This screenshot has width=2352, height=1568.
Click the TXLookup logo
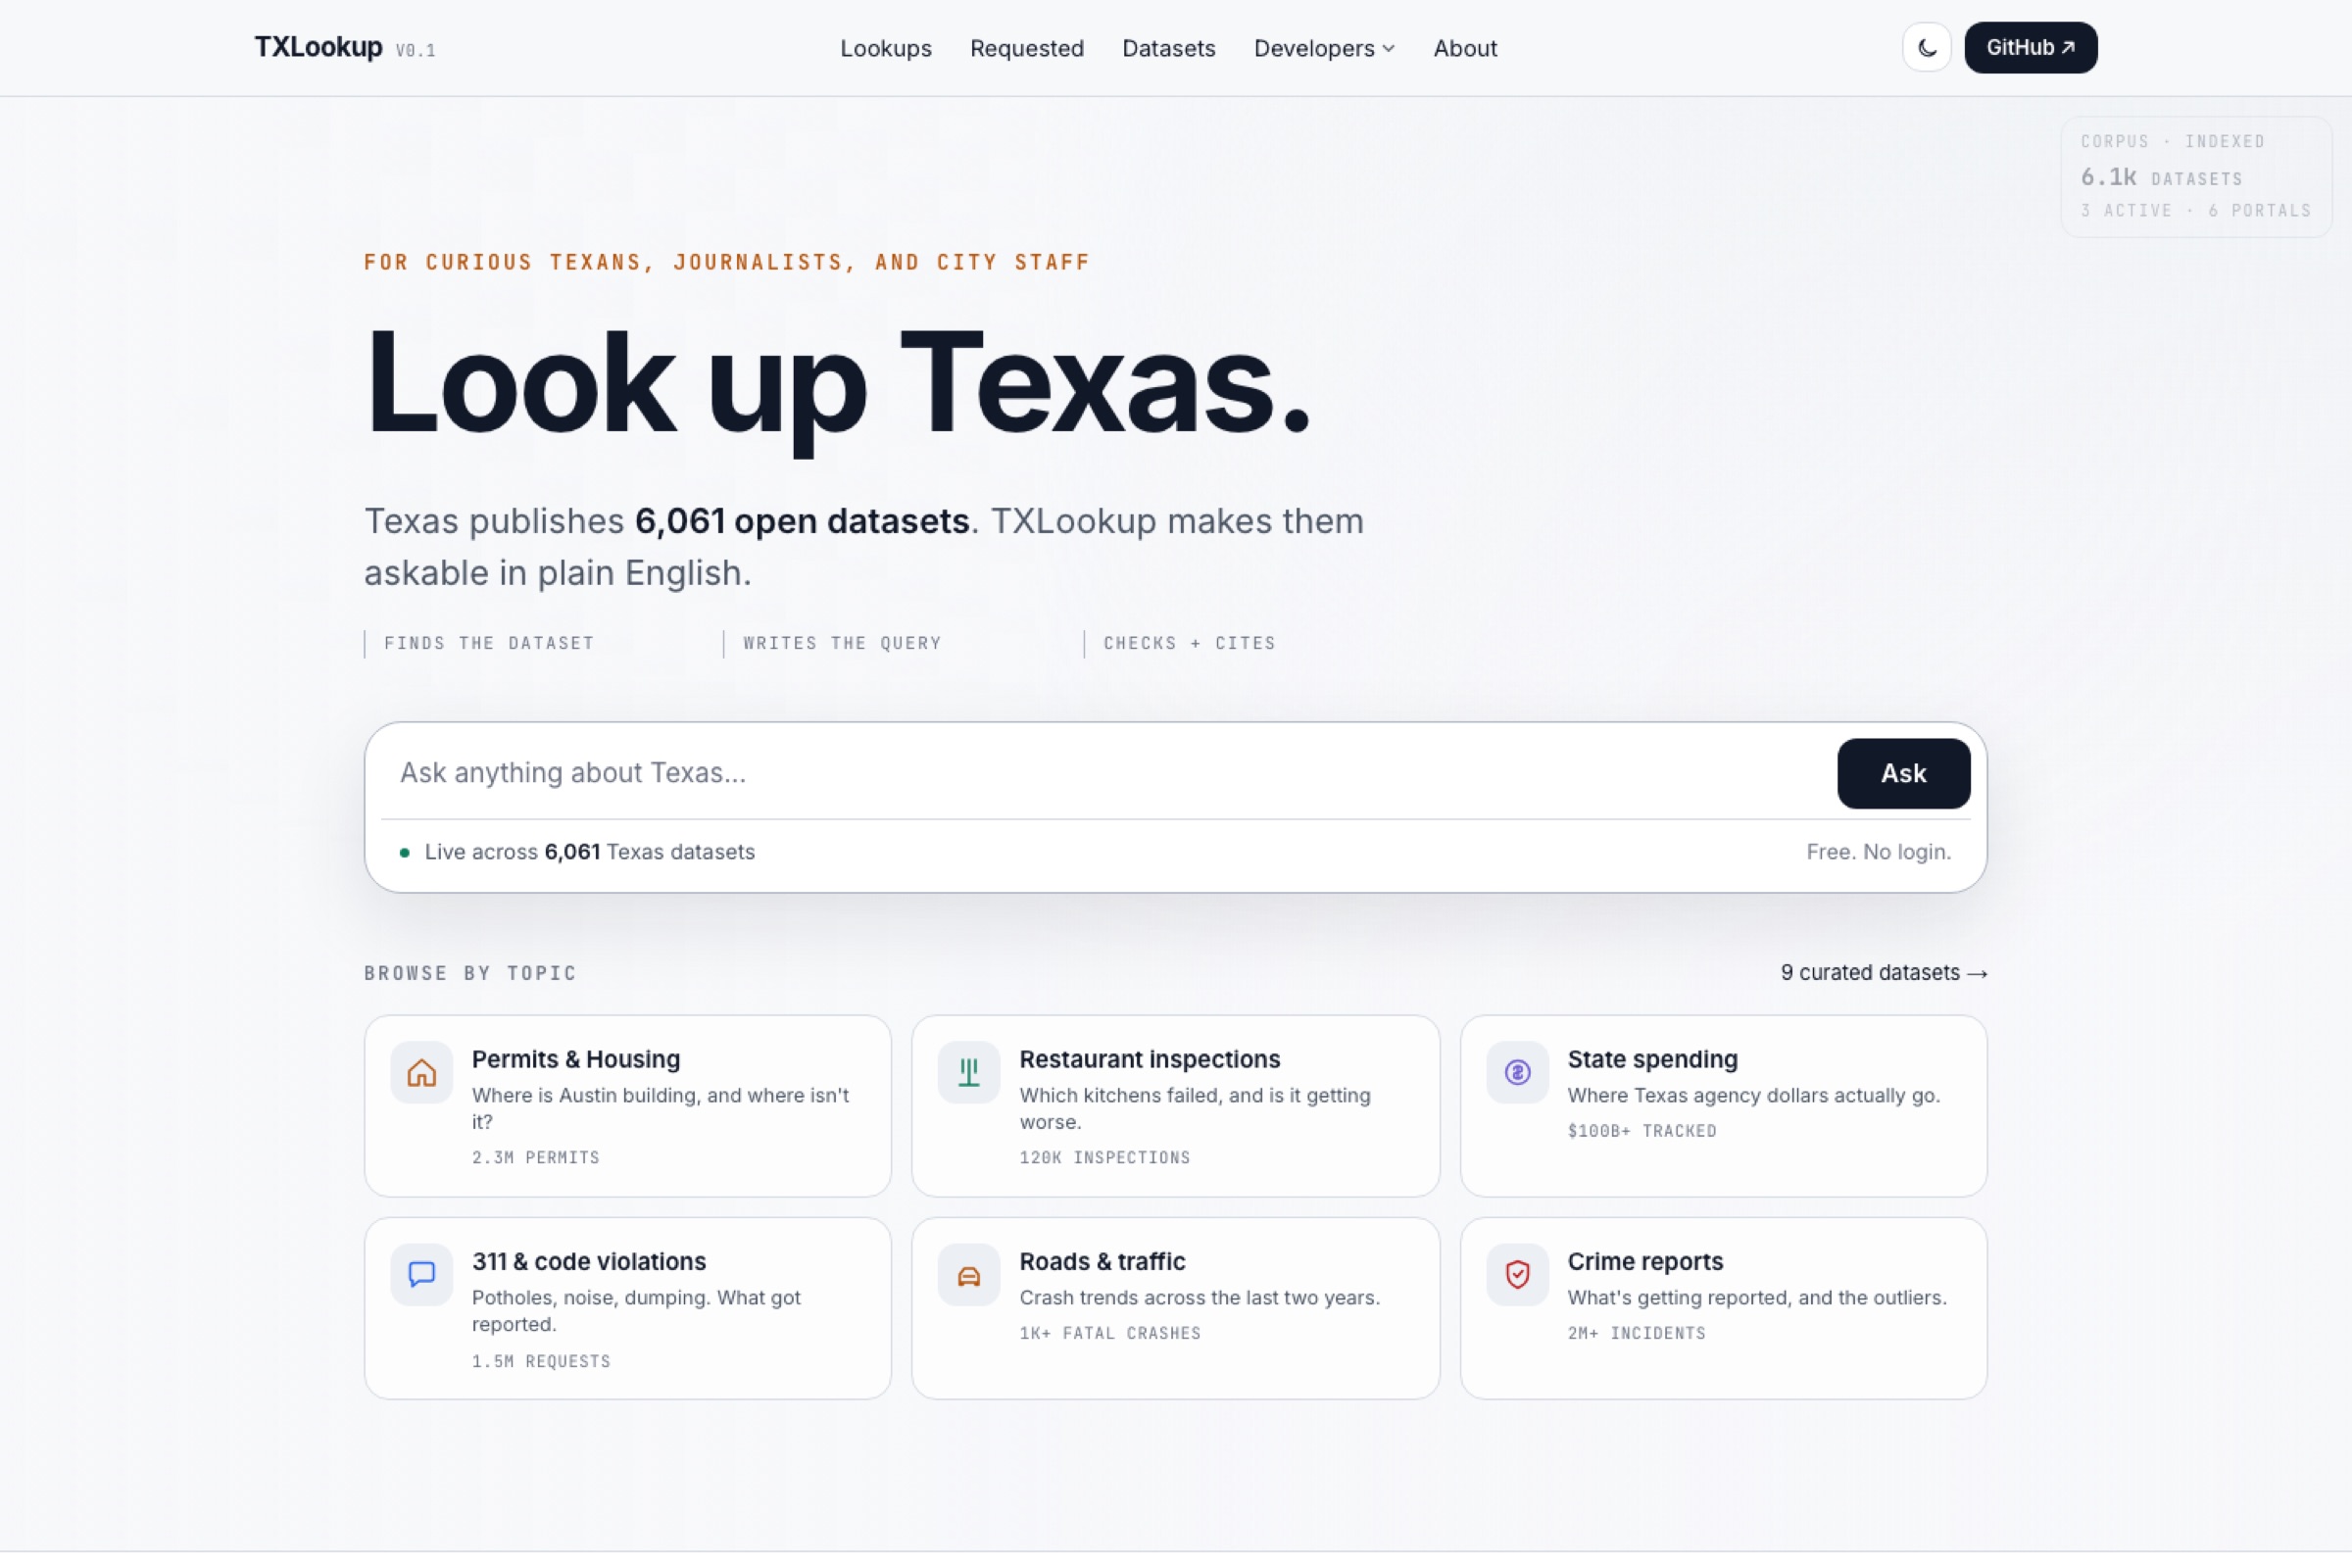coord(318,47)
